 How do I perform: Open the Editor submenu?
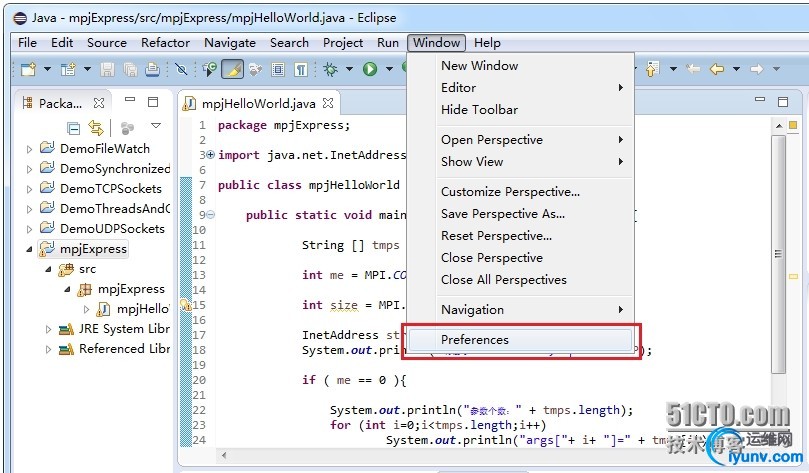click(520, 88)
